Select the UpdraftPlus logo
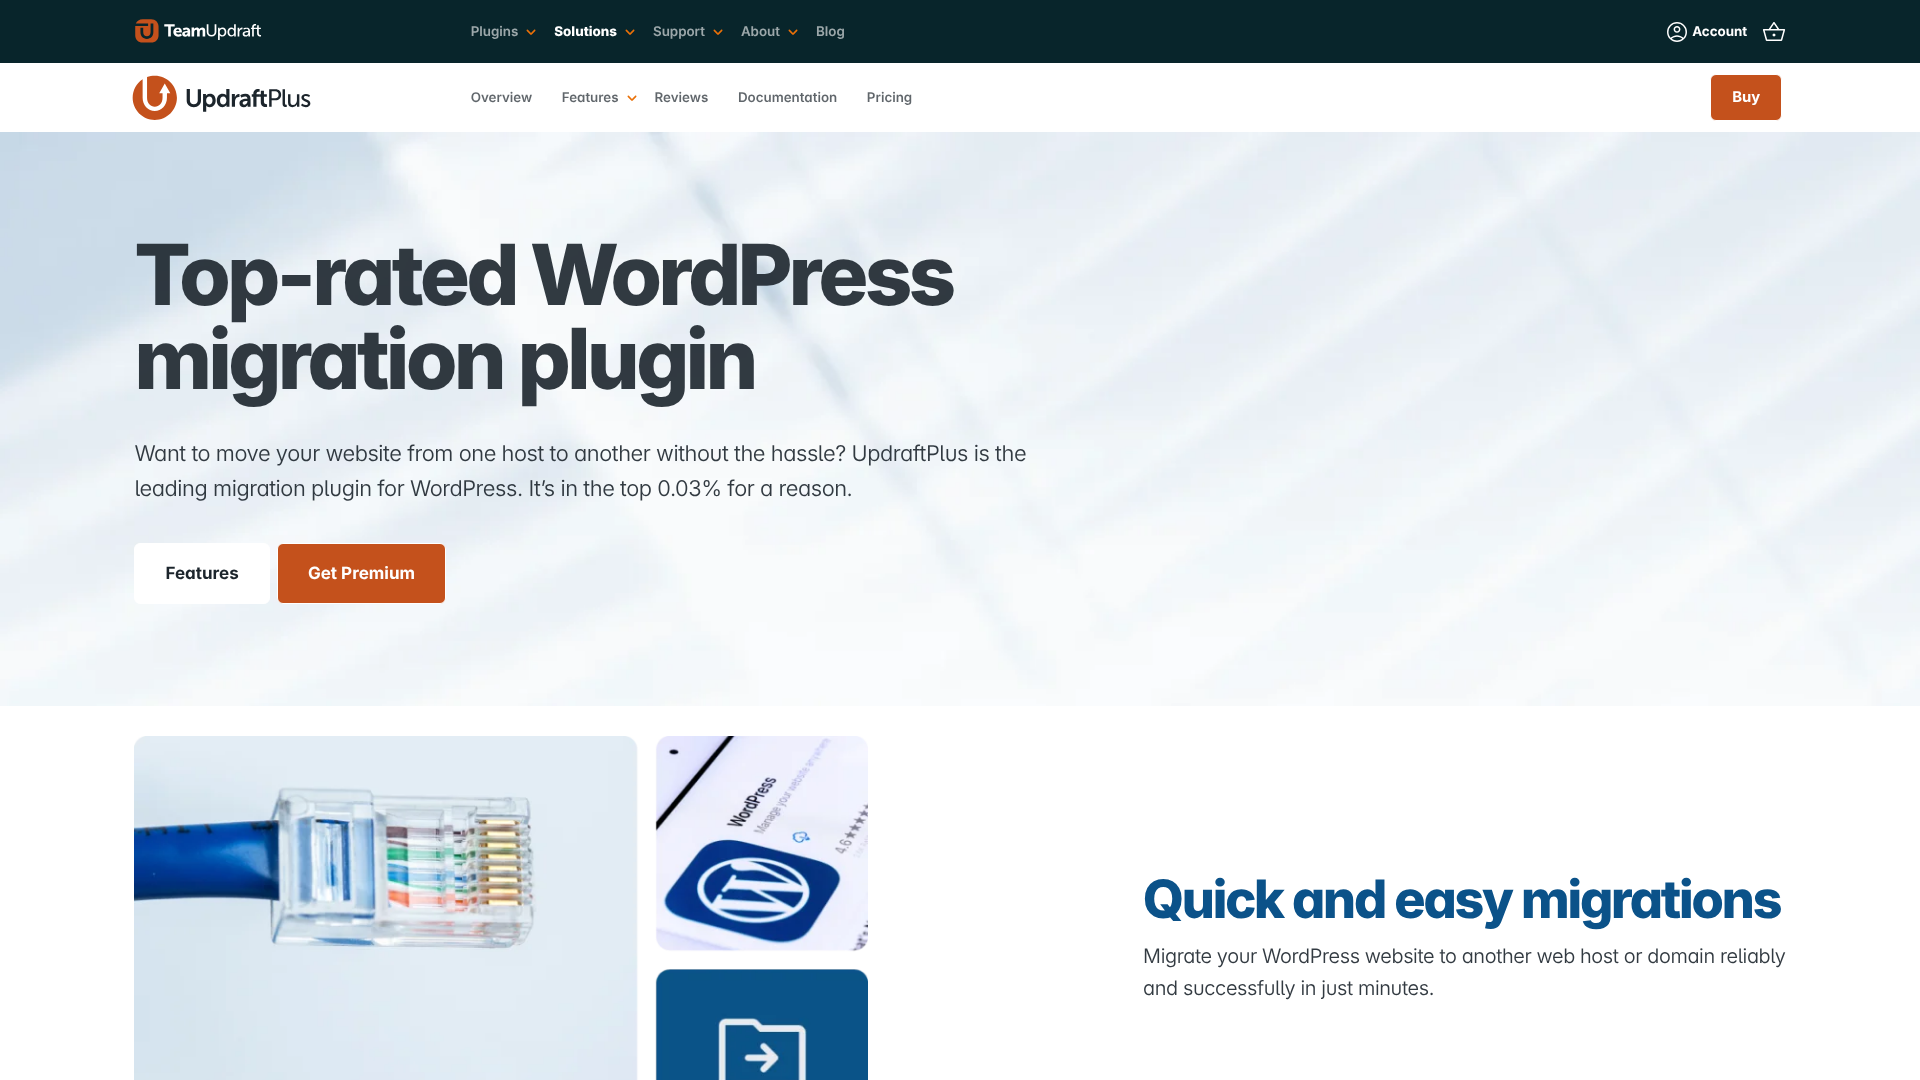Screen dimensions: 1920x1080 click(221, 97)
